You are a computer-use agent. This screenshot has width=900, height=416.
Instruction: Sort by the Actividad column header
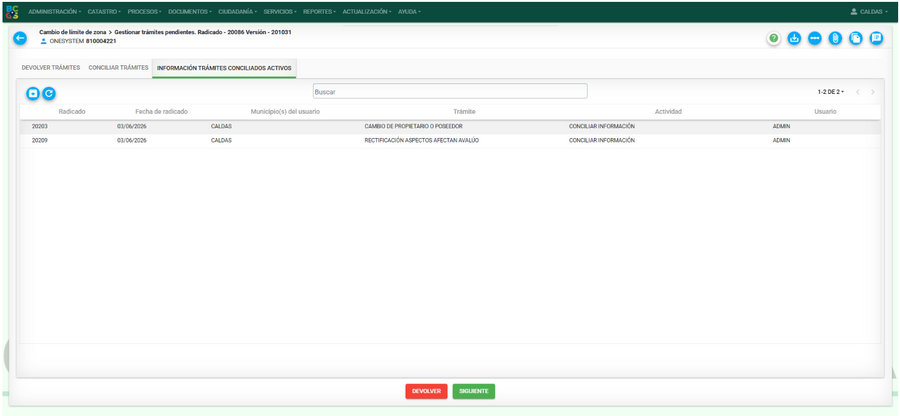click(668, 111)
